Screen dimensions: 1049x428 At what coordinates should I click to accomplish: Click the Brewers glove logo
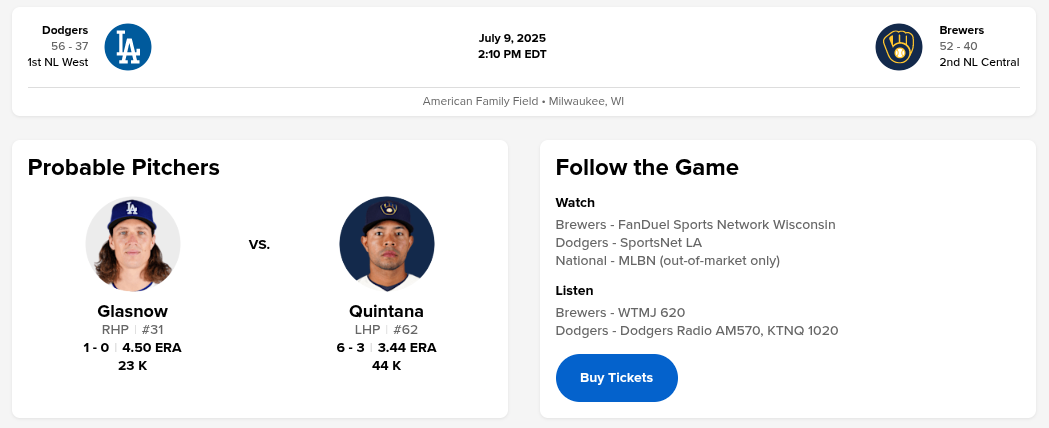click(899, 47)
